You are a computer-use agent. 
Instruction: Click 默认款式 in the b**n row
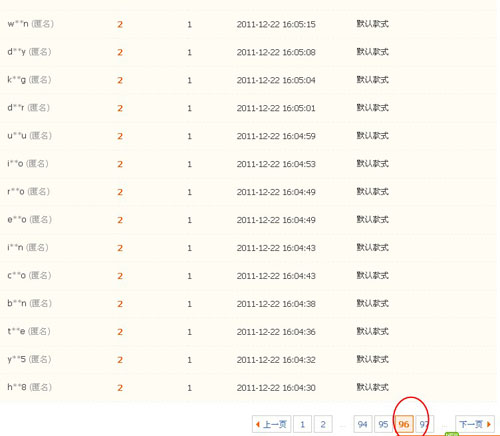pos(373,303)
